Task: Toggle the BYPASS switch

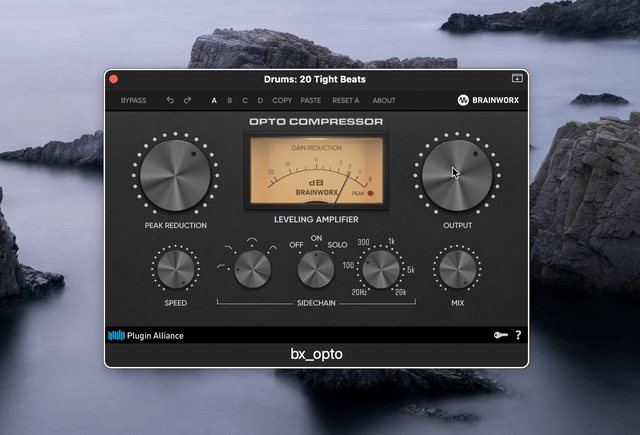Action: (x=133, y=100)
